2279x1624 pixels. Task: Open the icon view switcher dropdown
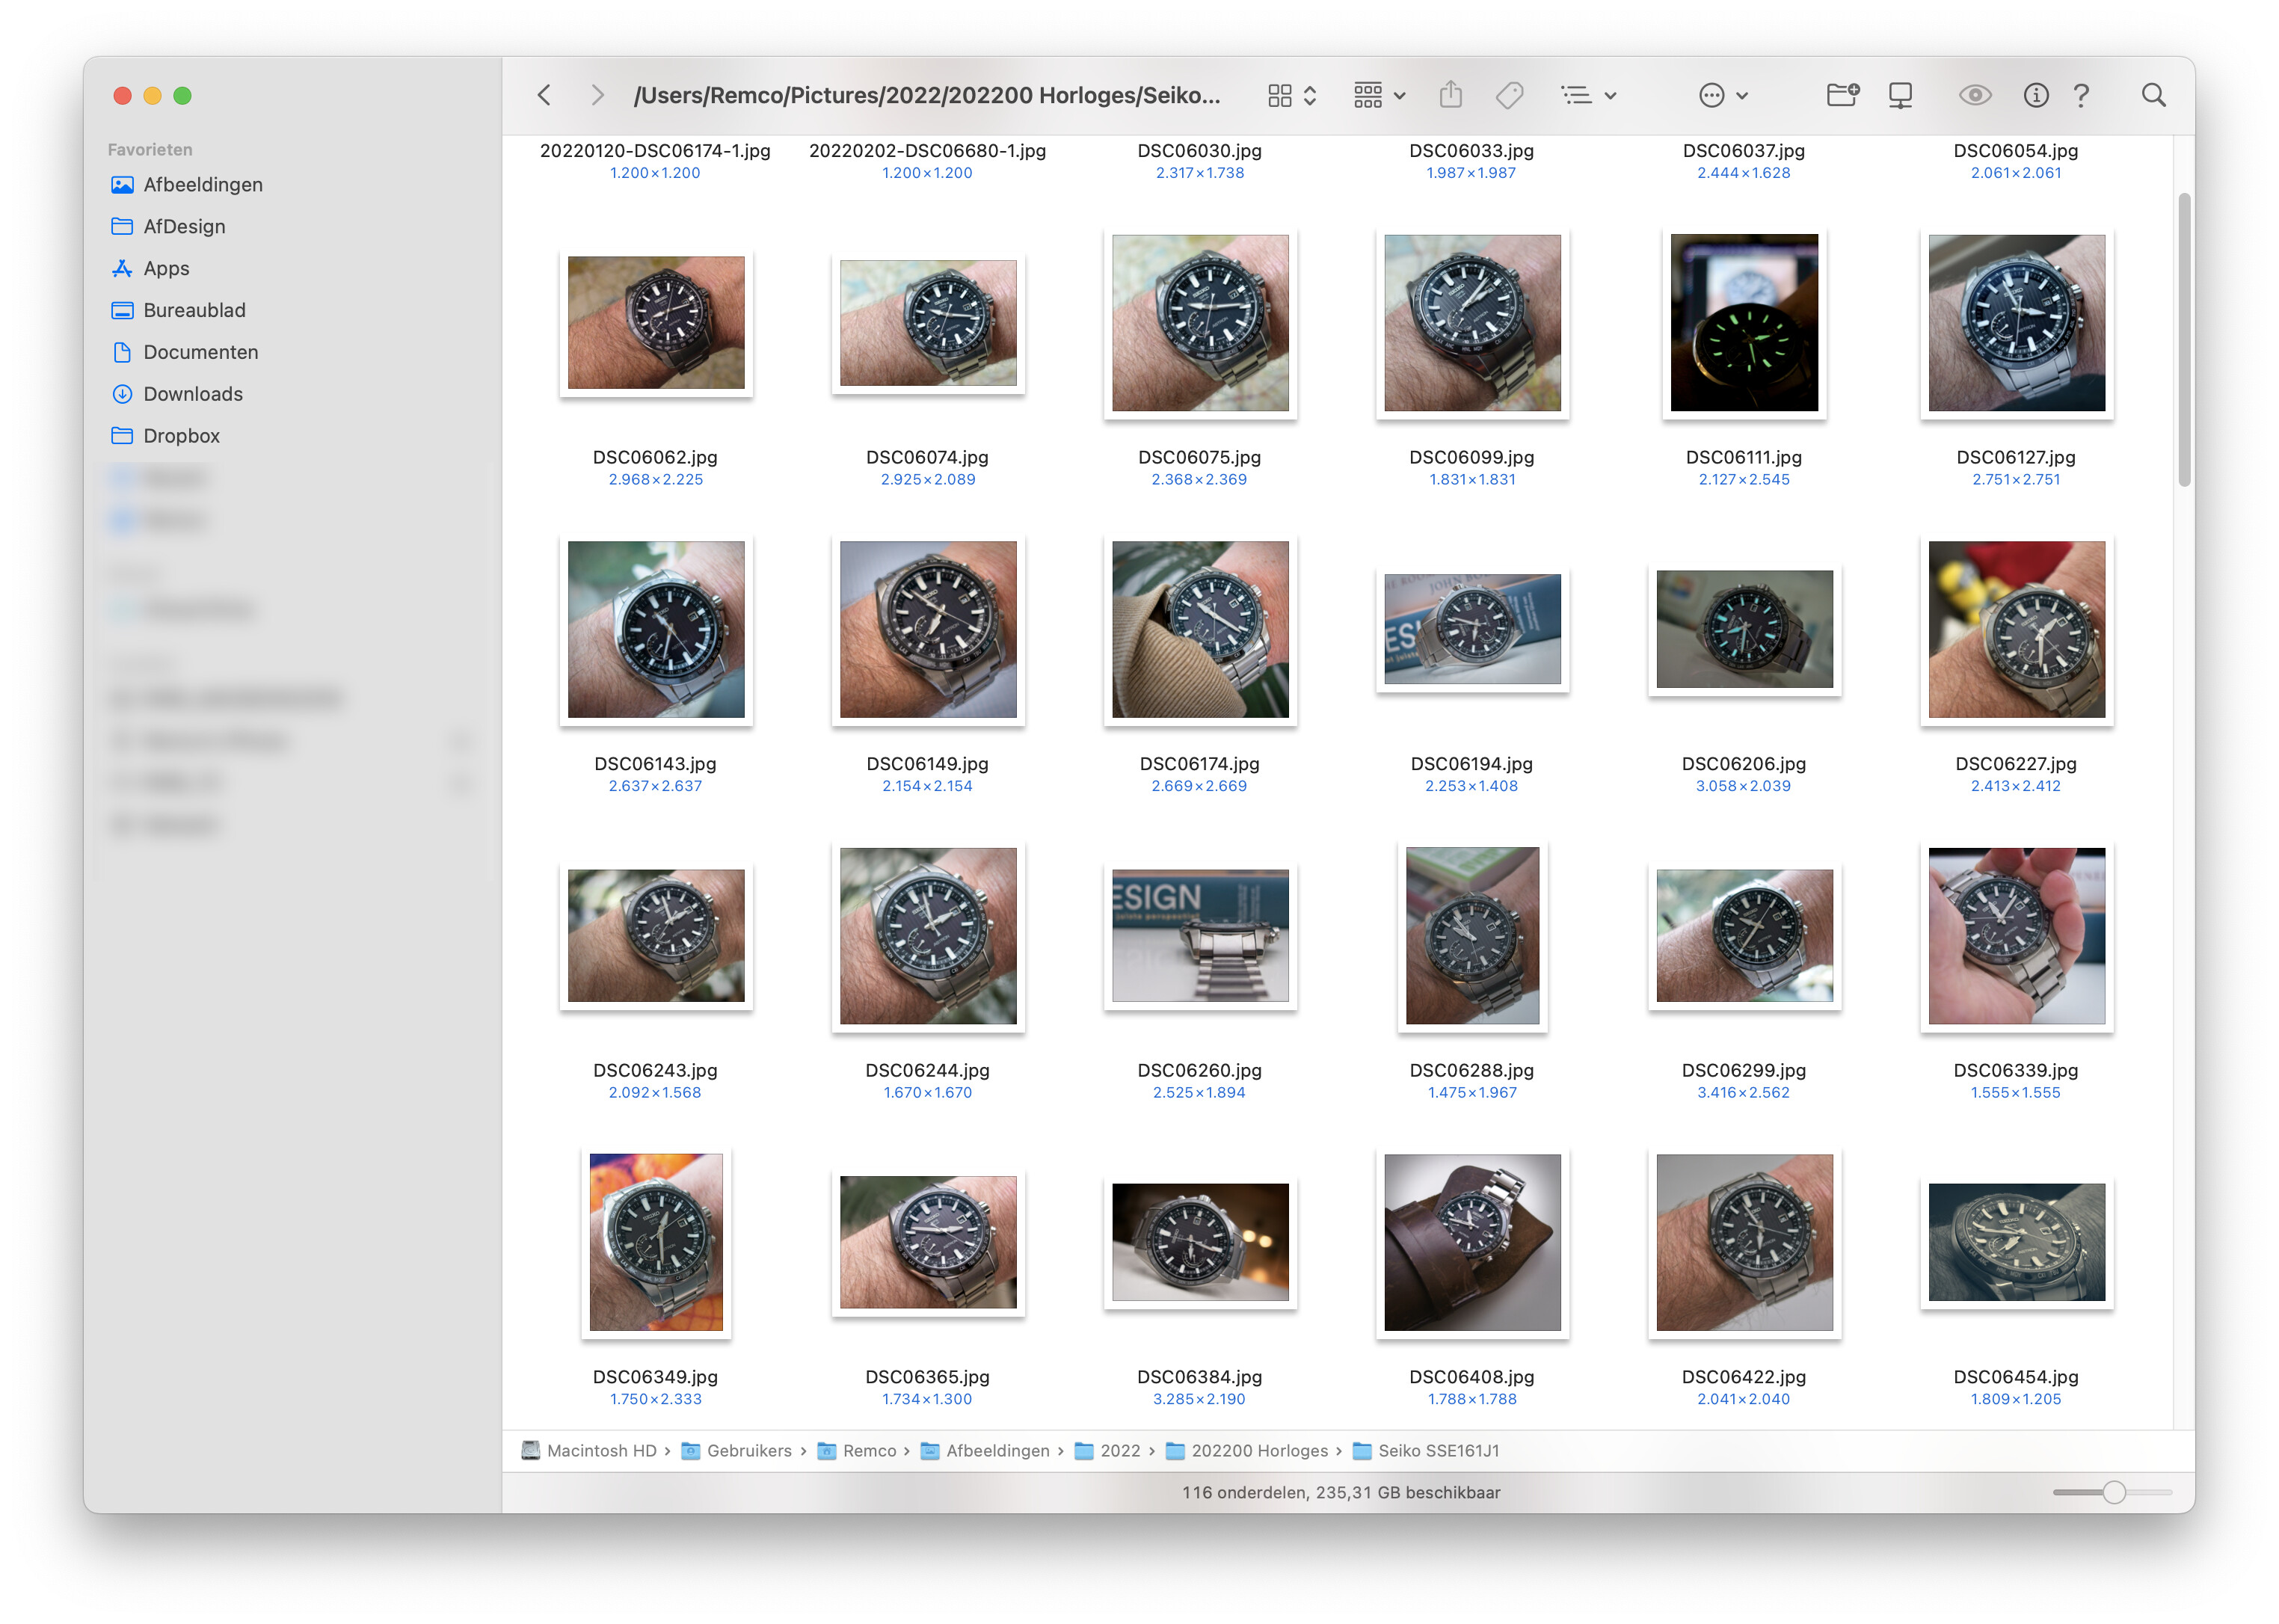click(1291, 95)
